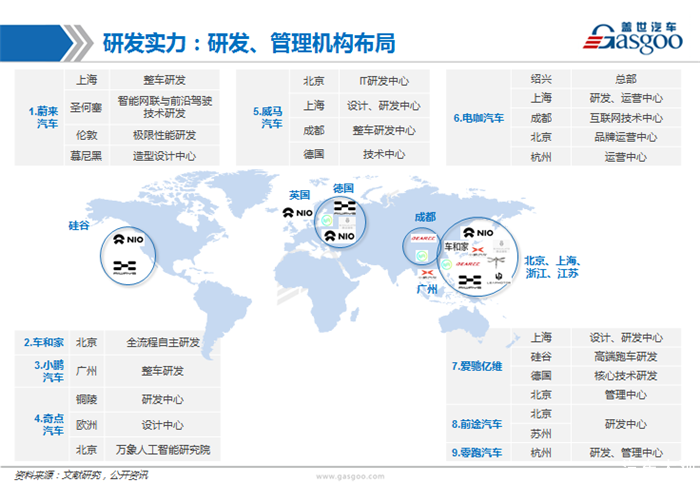
Task: Click the 铜陵 cell
Action: tap(86, 399)
